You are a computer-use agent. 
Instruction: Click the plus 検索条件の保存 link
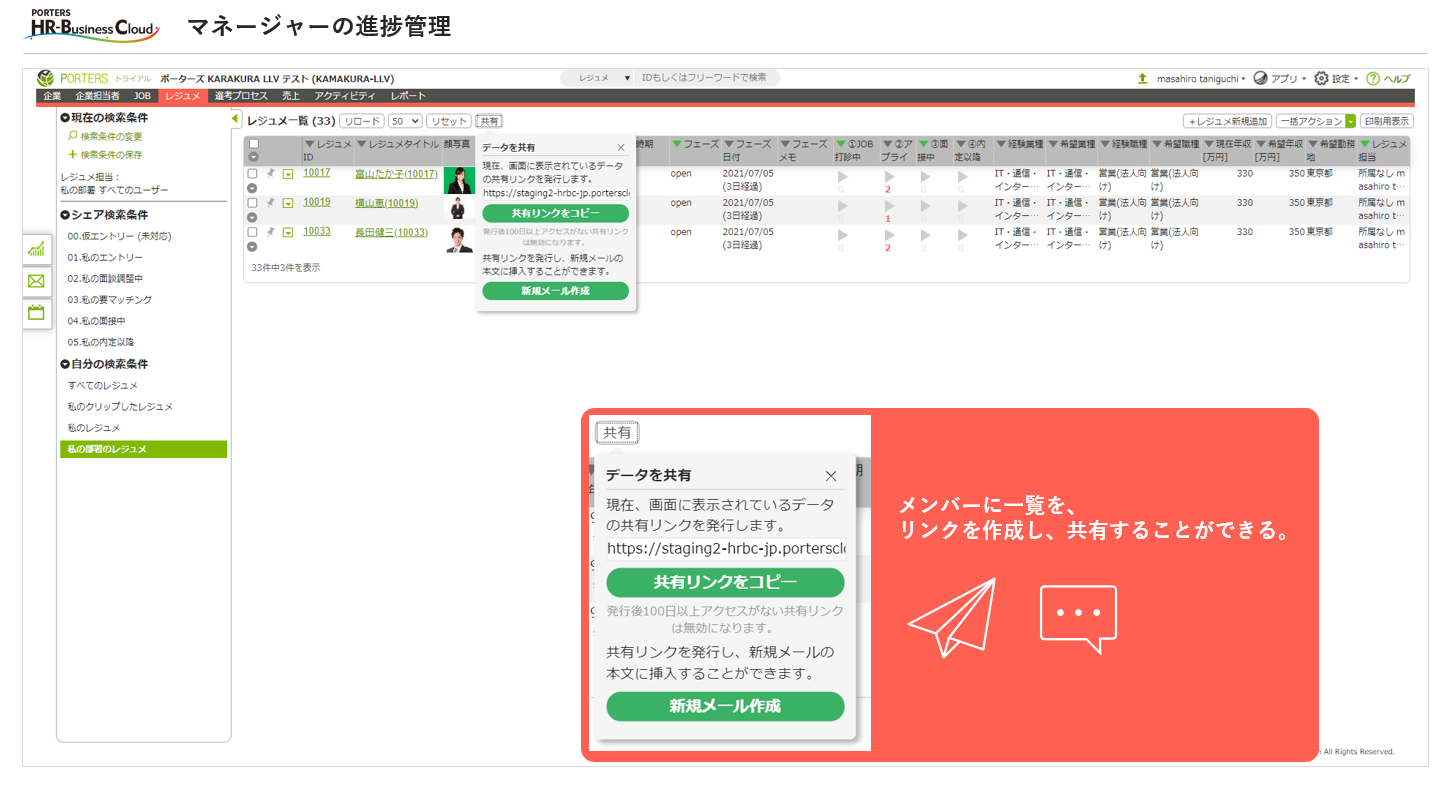[105, 155]
